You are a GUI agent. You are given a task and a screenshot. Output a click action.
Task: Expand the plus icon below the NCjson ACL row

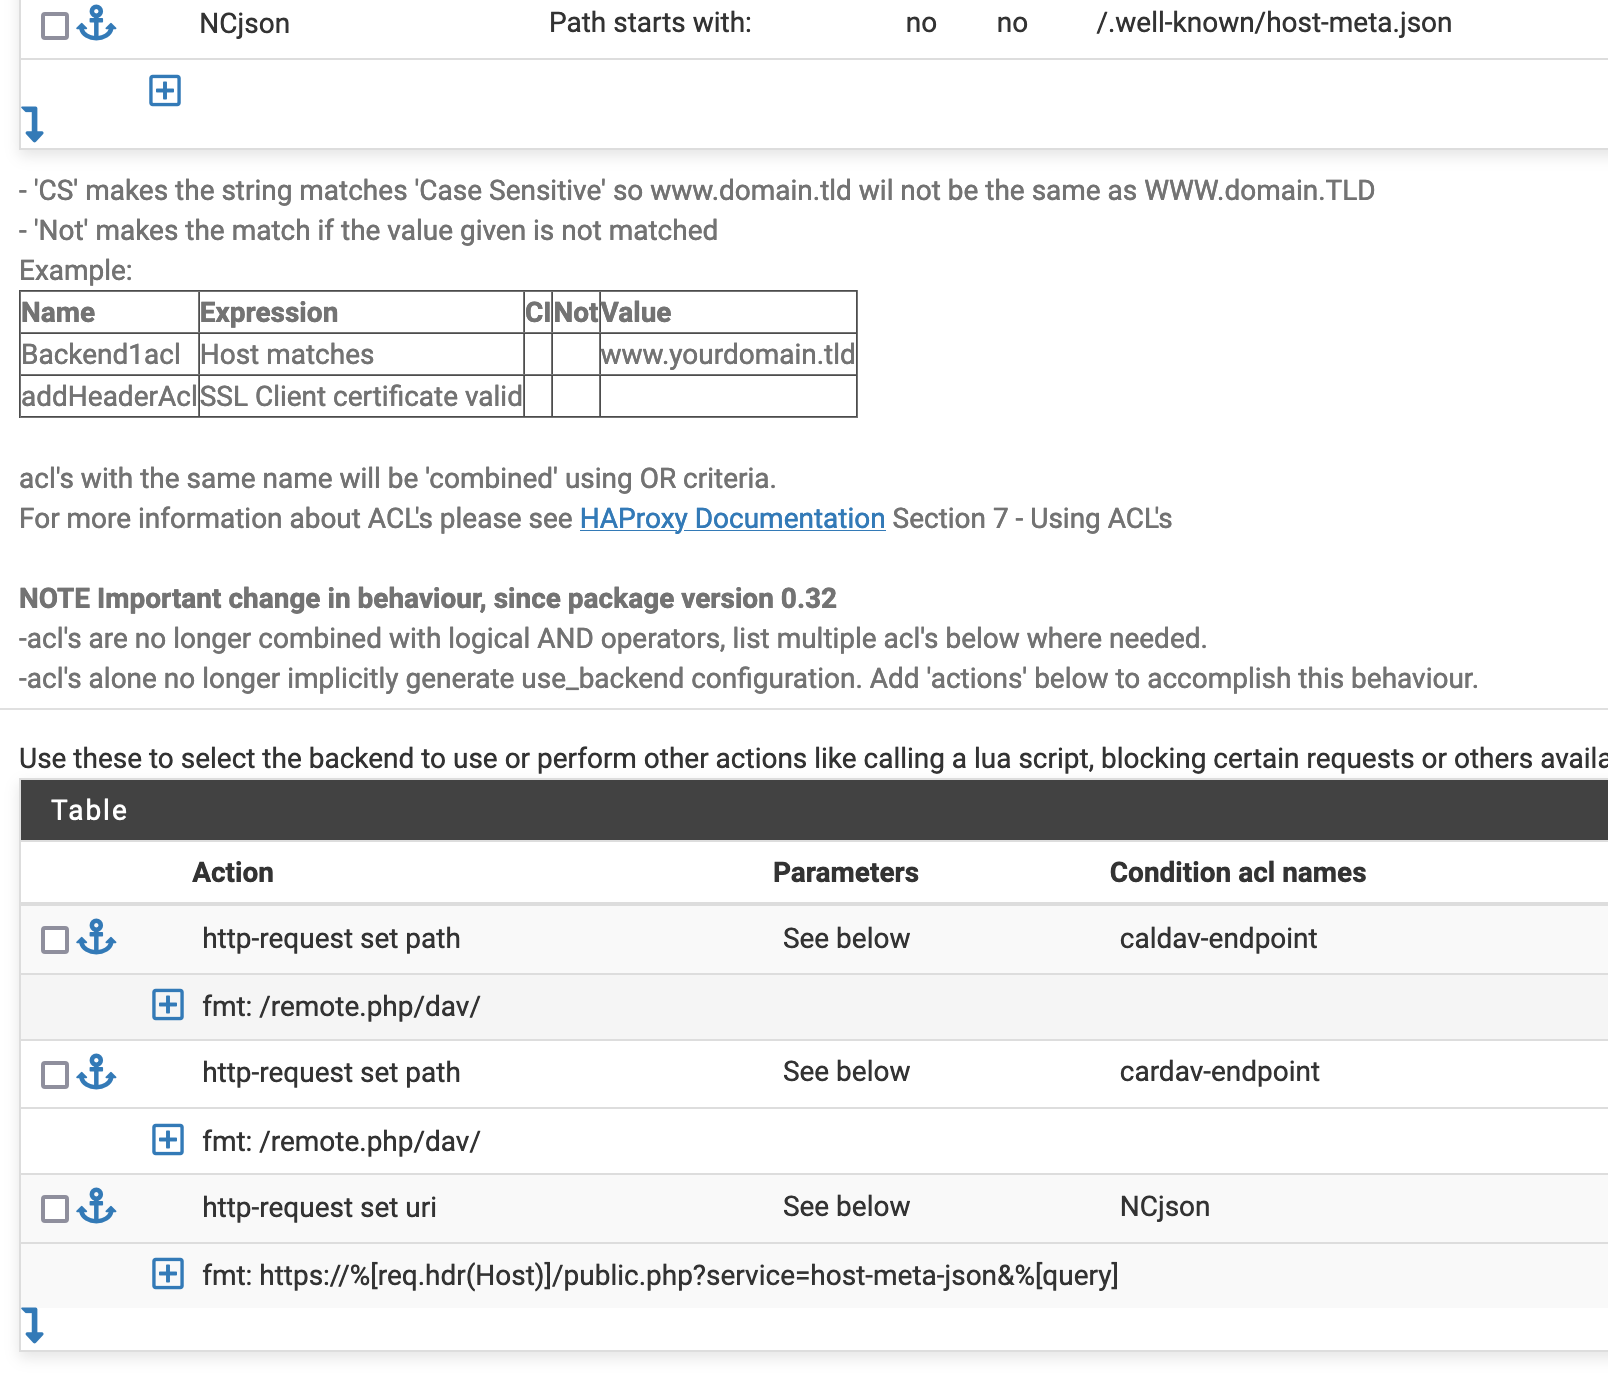[165, 91]
